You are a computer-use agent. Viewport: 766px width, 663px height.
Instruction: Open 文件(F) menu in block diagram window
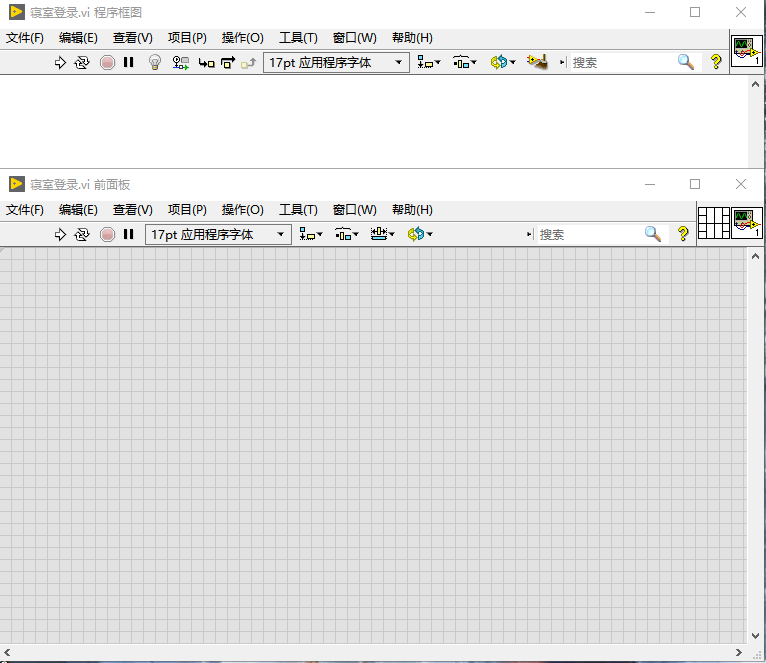click(x=24, y=38)
